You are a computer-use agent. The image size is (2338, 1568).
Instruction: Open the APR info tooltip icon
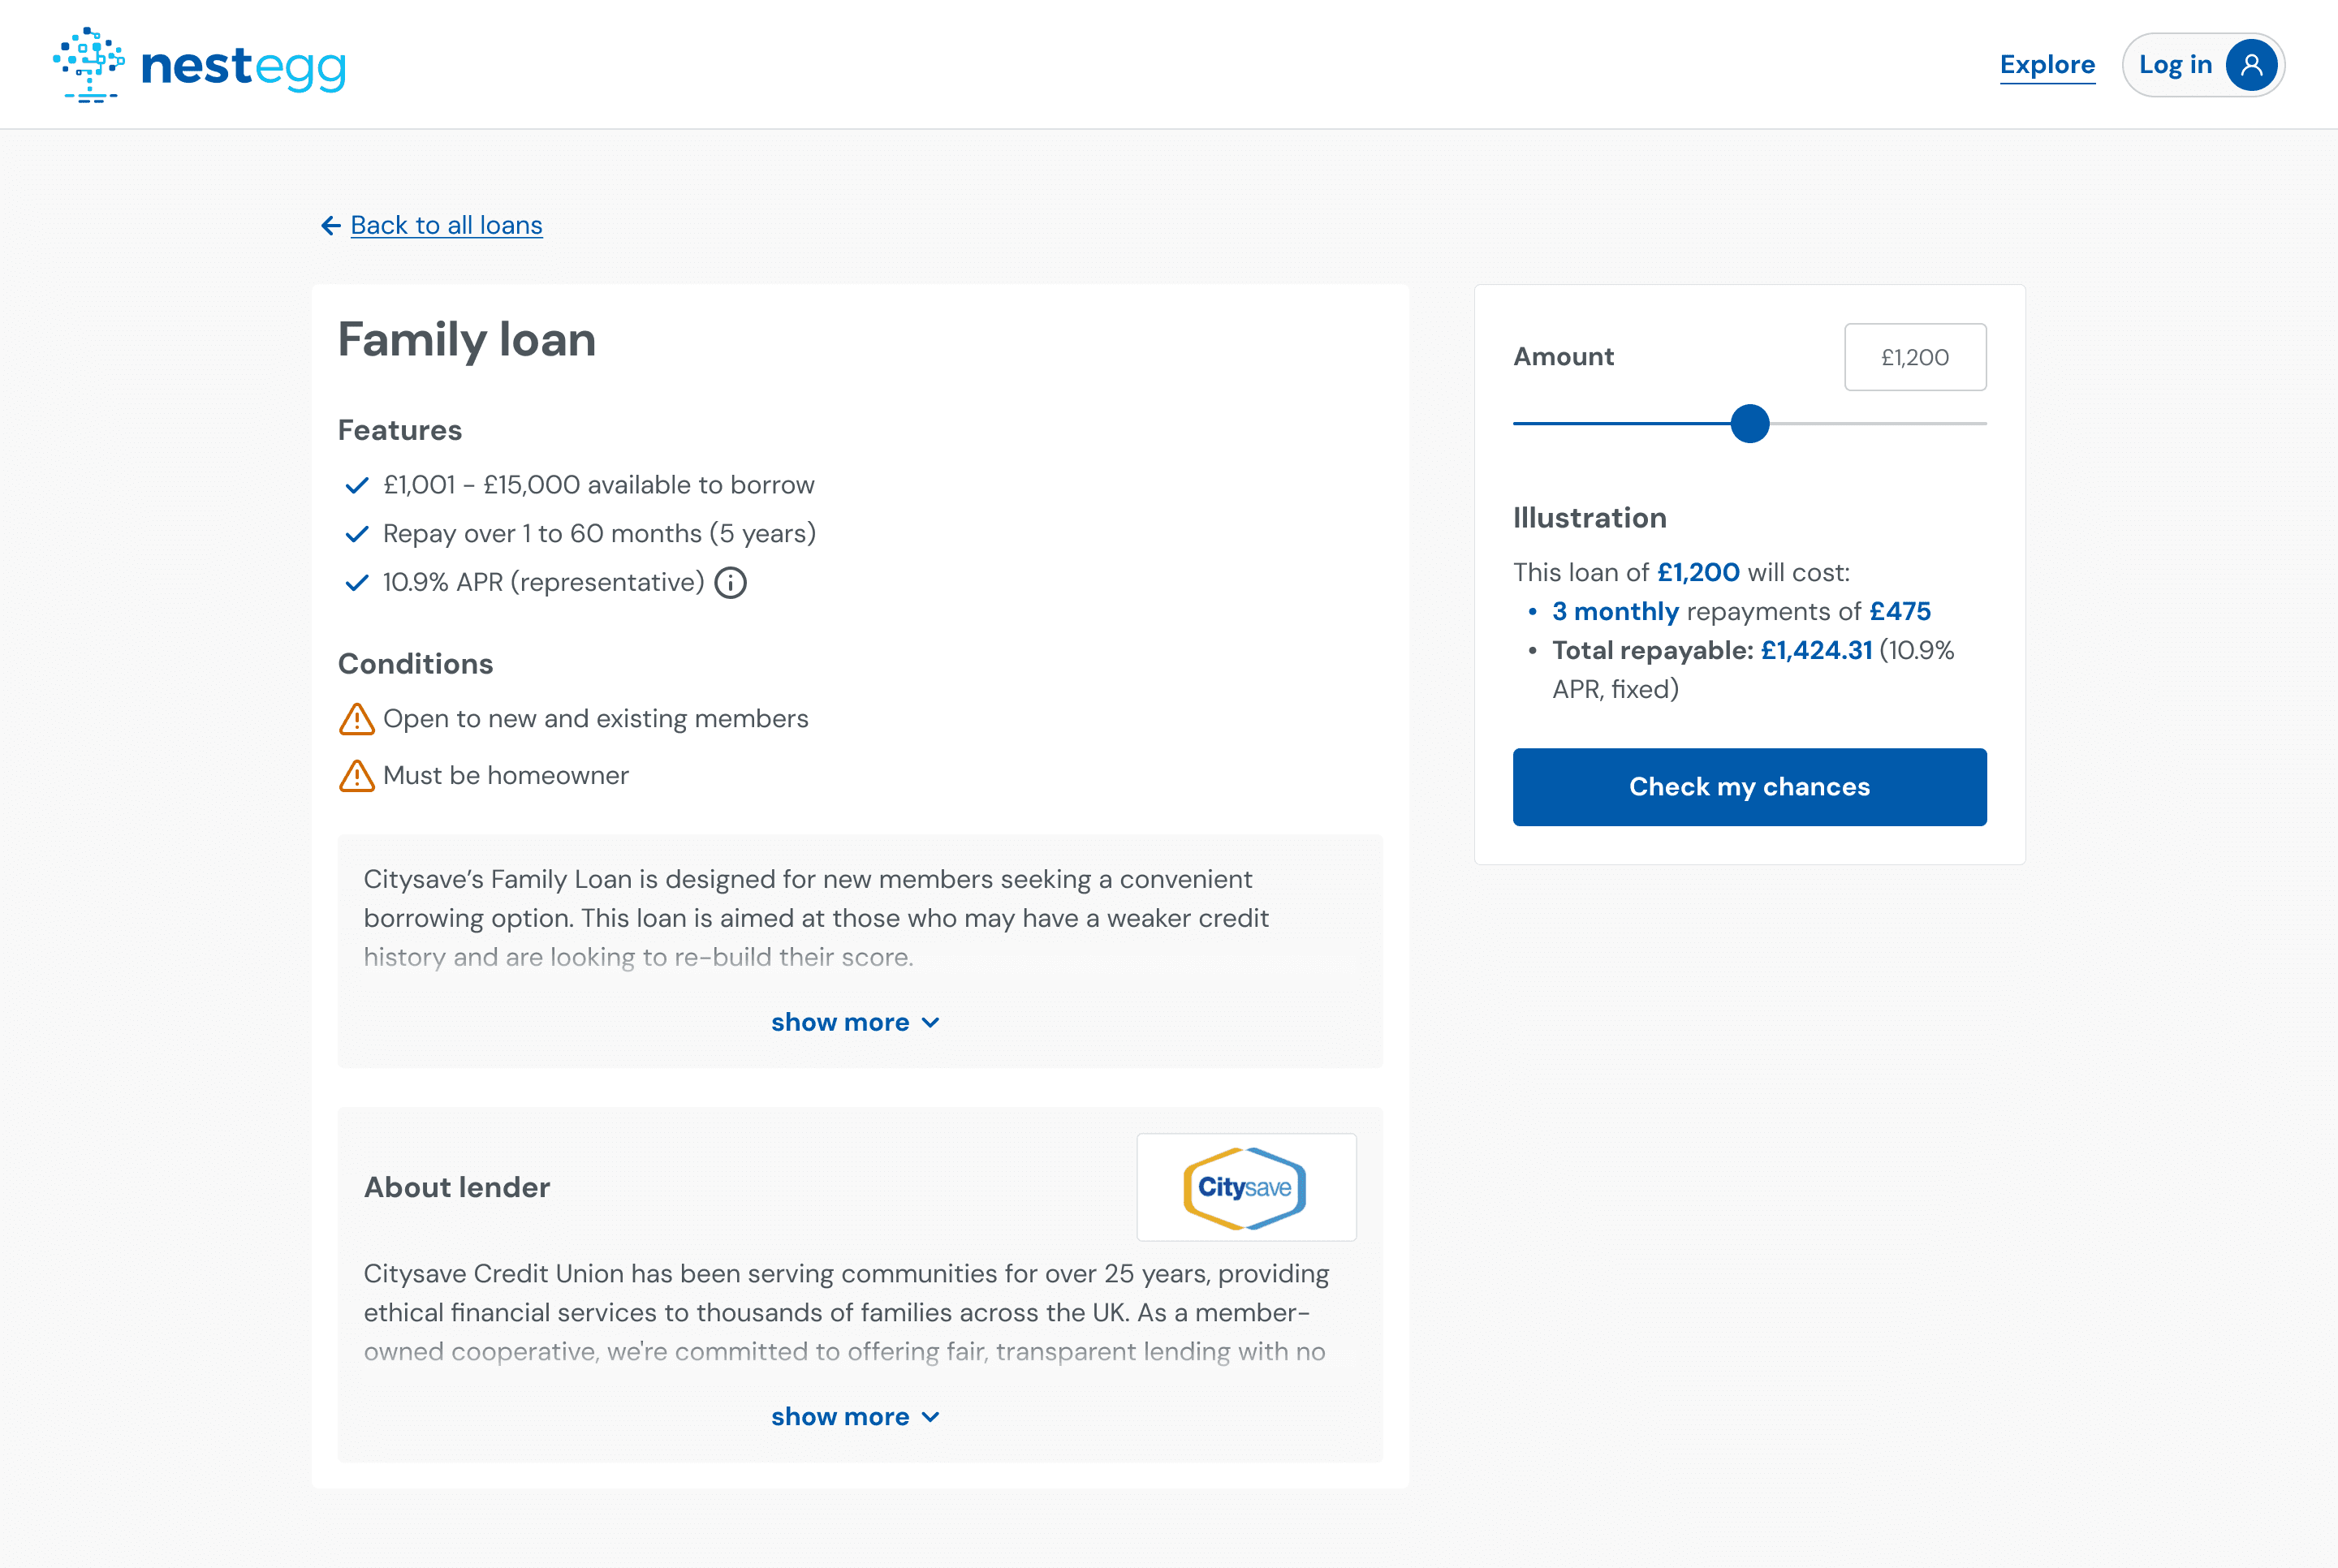pos(731,583)
